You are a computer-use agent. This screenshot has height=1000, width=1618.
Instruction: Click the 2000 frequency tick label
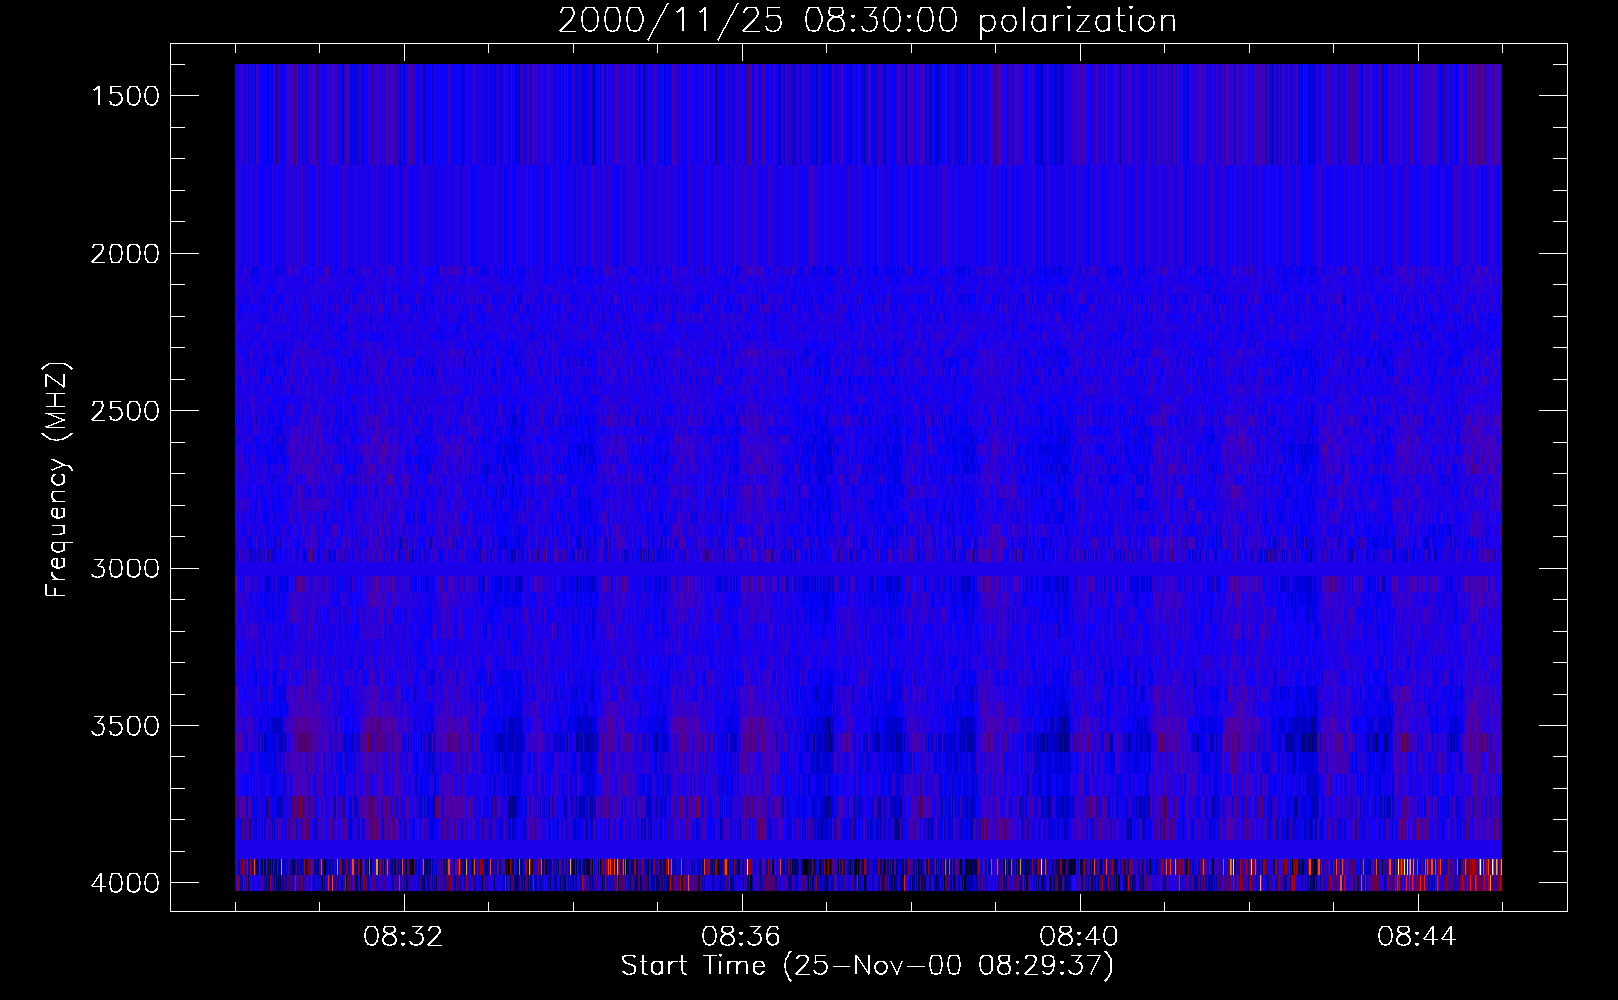point(125,254)
